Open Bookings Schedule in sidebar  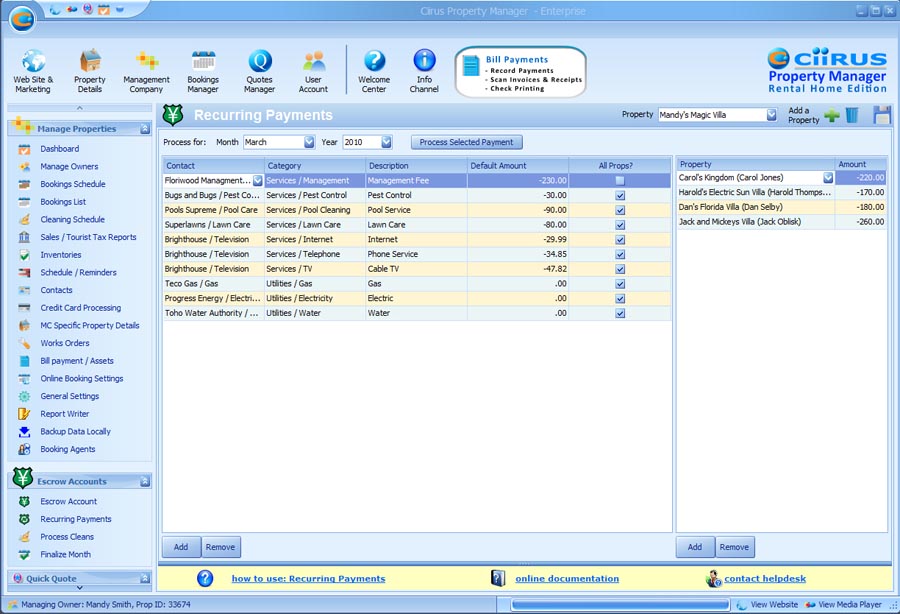(x=73, y=184)
